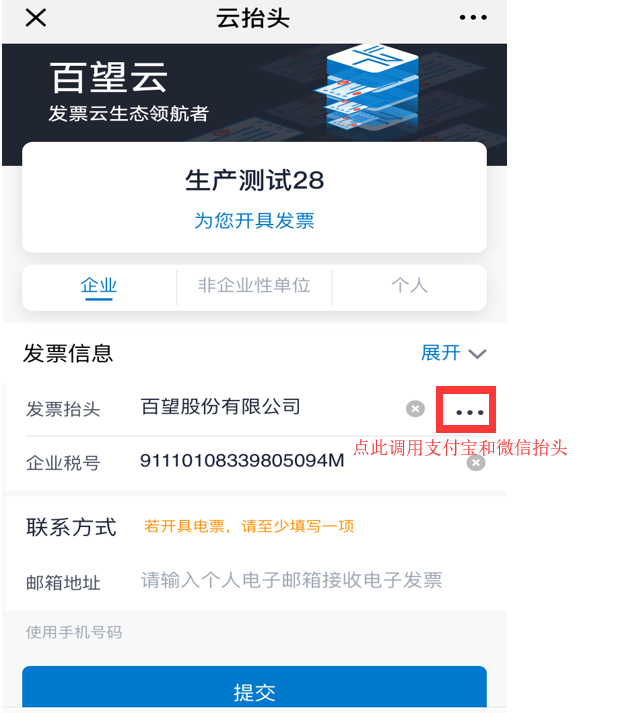Close the 云抬头 page with X icon
This screenshot has width=633, height=713.
point(35,18)
